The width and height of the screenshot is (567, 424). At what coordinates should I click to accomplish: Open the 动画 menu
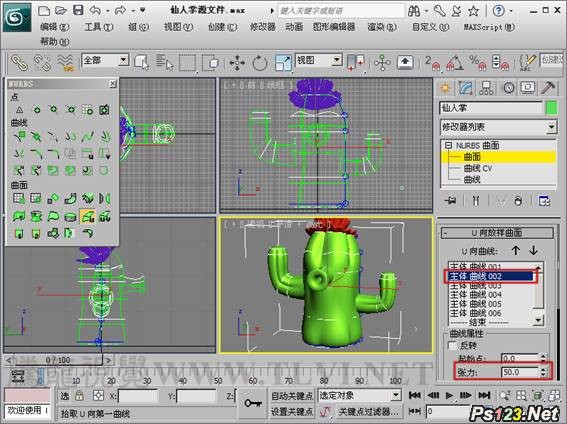coord(294,27)
